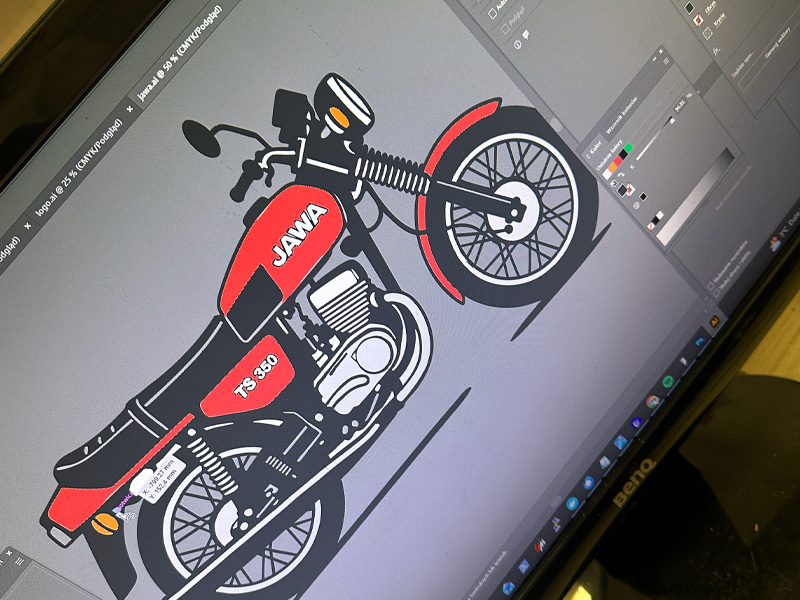Image resolution: width=800 pixels, height=600 pixels.
Task: Enable the 'Skaluj obrysy i efekty' checkbox
Action: tap(716, 293)
